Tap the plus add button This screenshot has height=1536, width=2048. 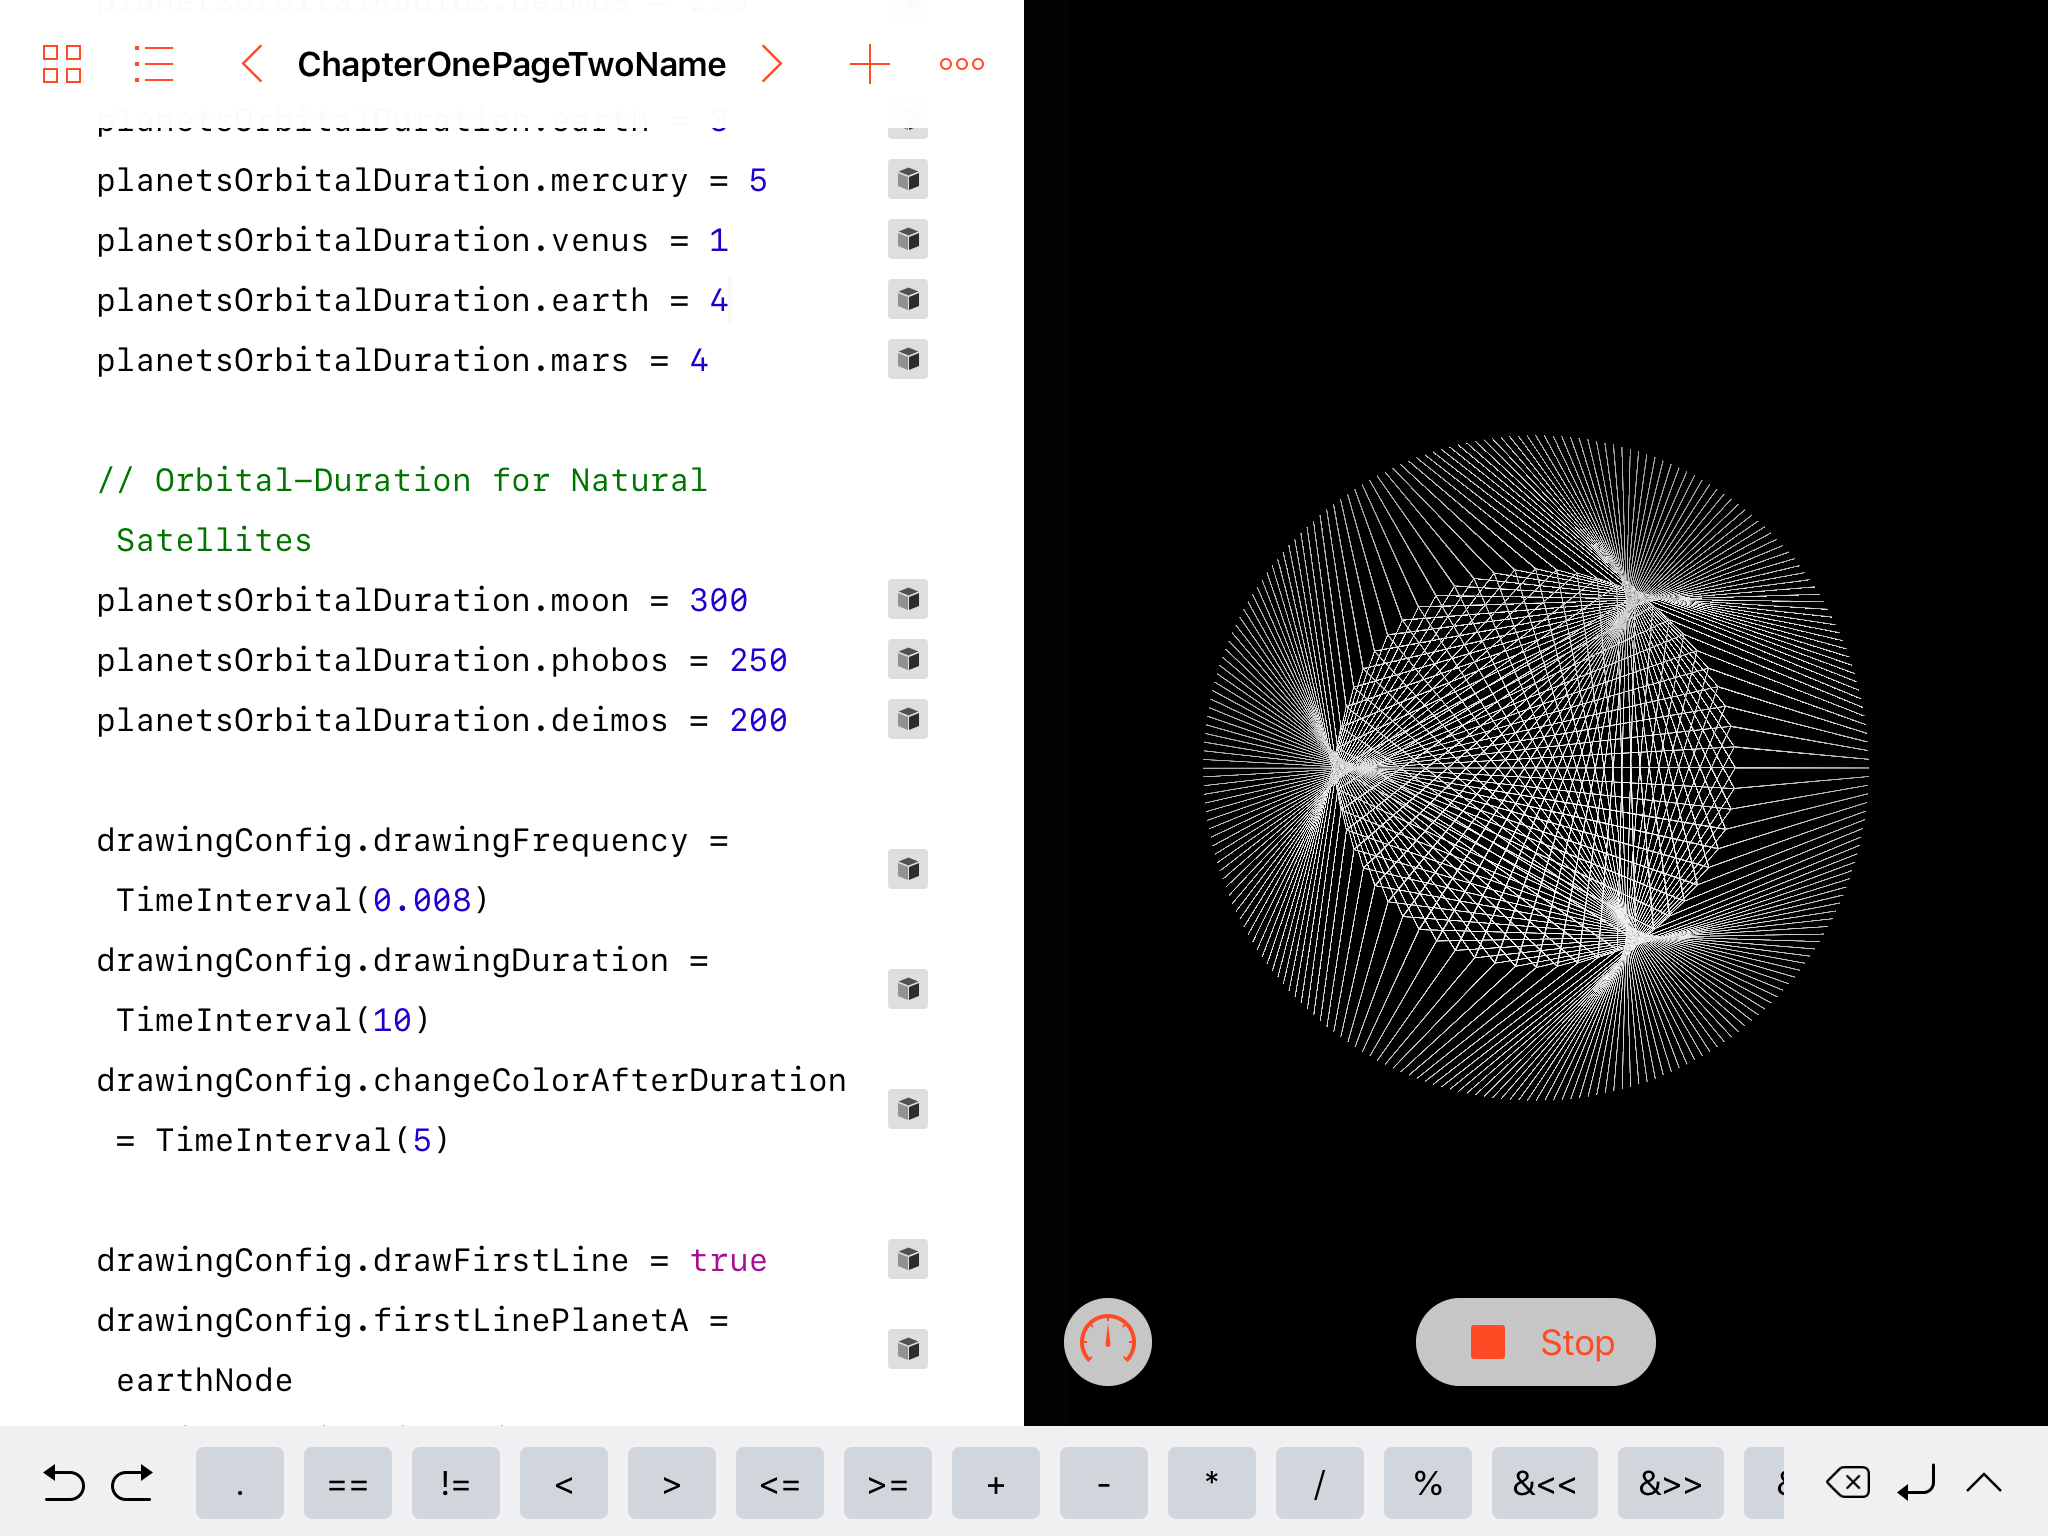coord(869,64)
